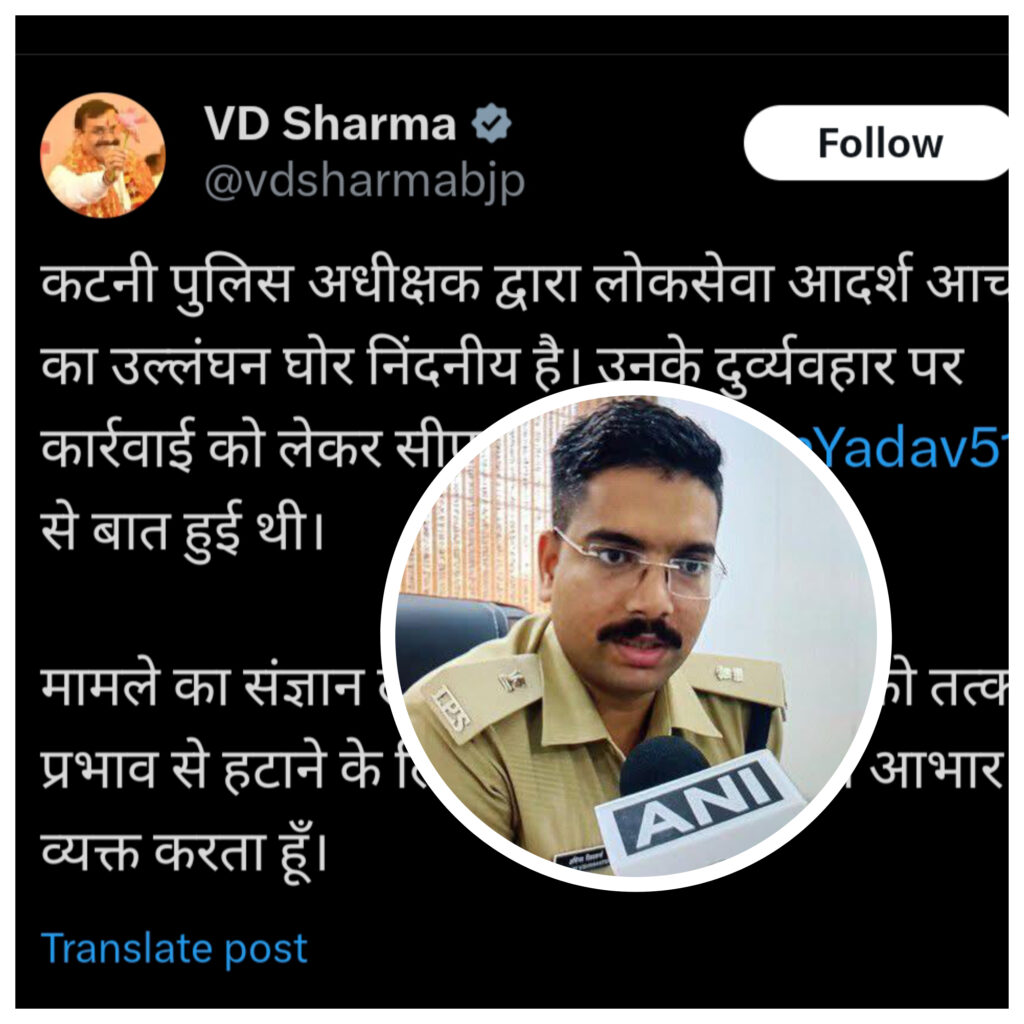Translate post into English
Screen dimensions: 1024x1024
pos(174,948)
